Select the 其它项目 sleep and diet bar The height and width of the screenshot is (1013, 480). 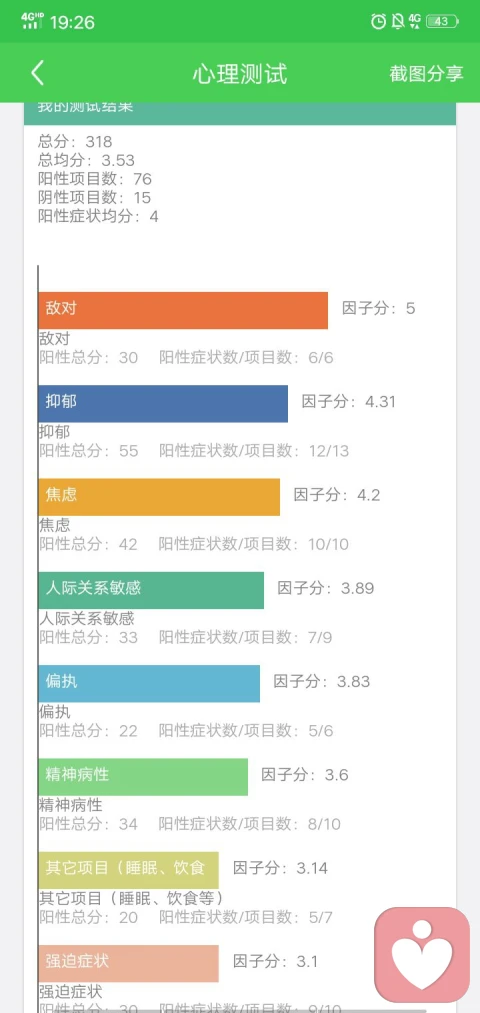(129, 870)
